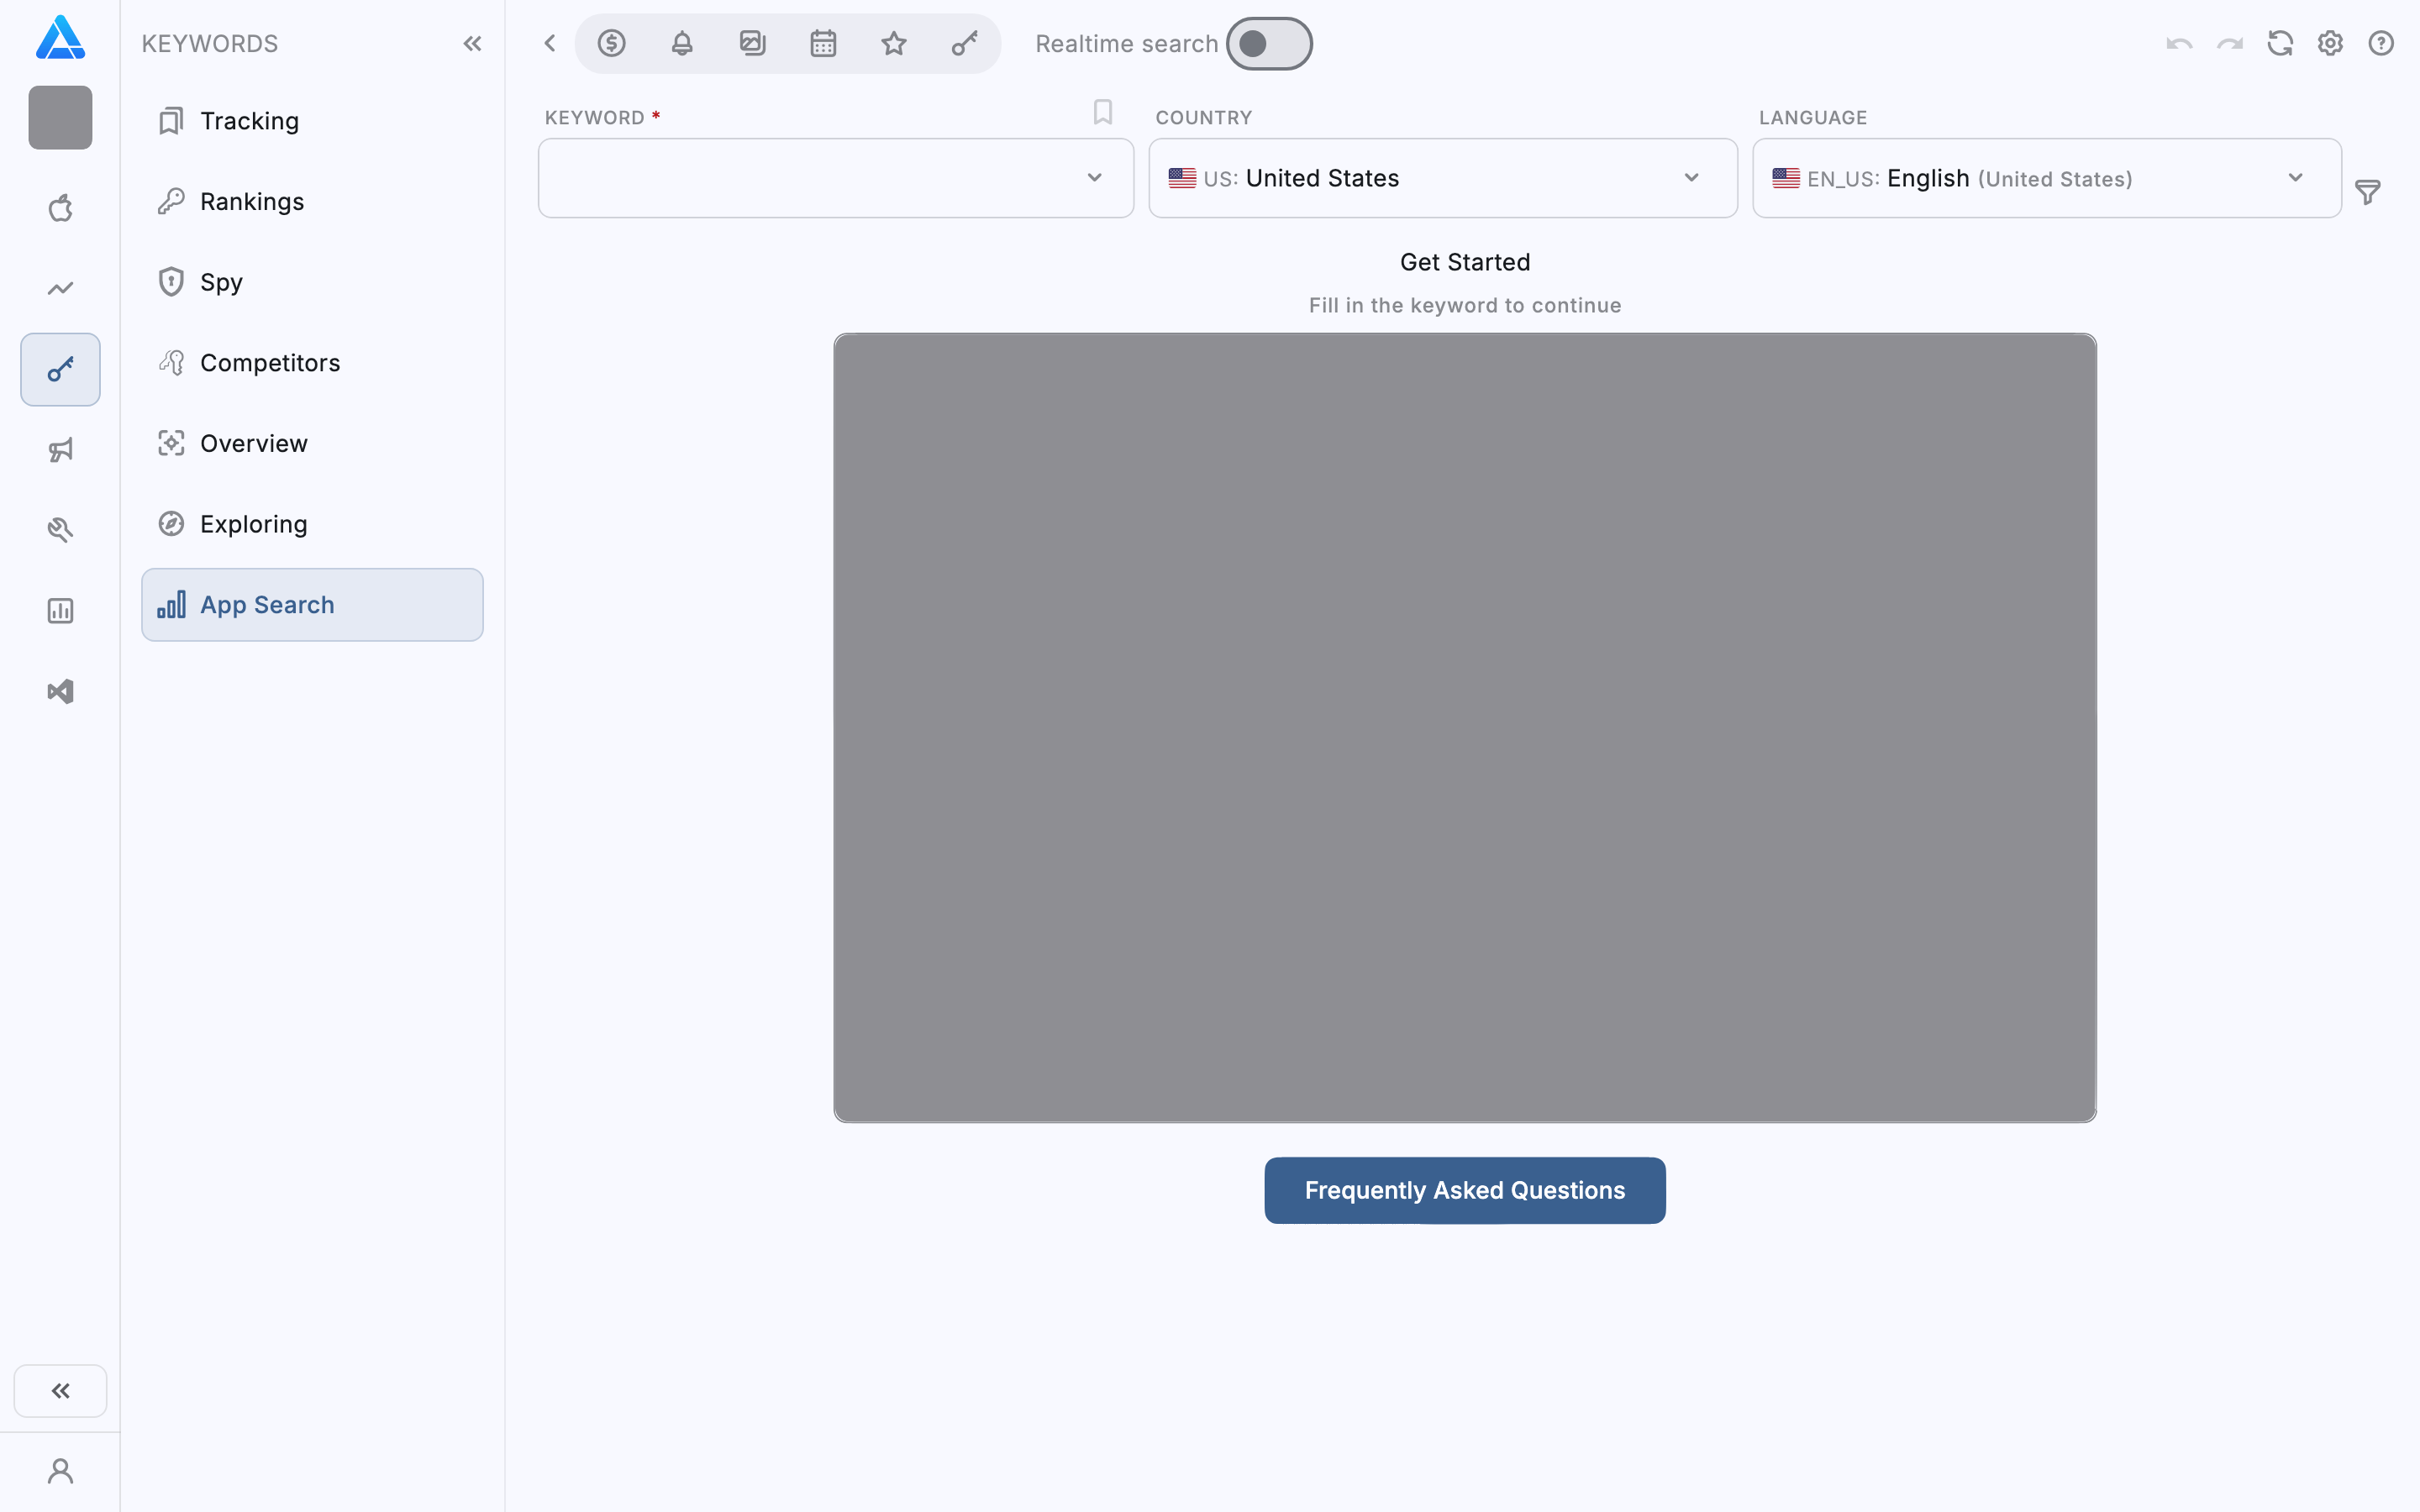The image size is (2420, 1512).
Task: Open settings gear at top right
Action: tap(2330, 43)
